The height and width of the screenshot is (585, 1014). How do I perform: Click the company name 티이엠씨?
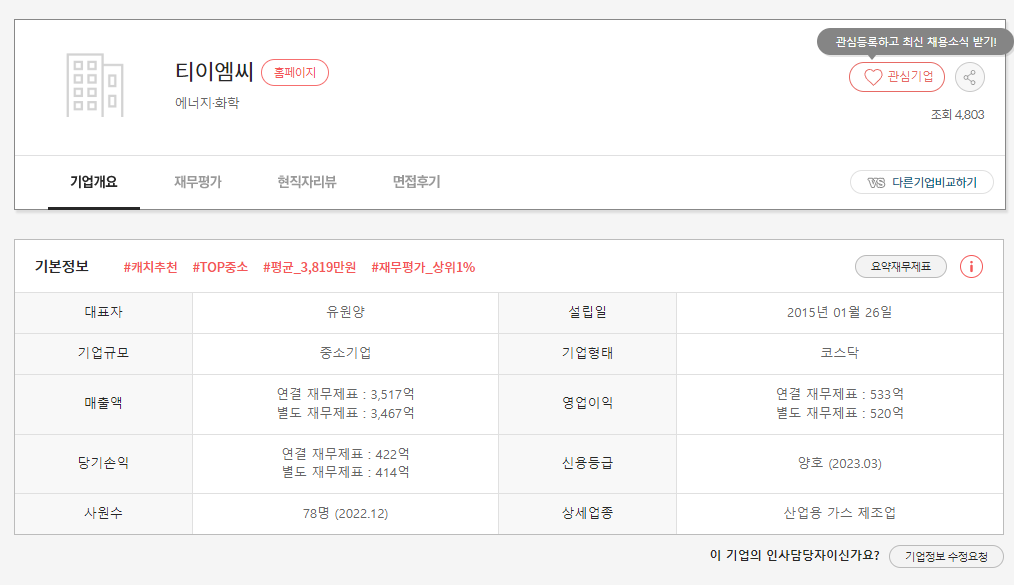coord(214,71)
